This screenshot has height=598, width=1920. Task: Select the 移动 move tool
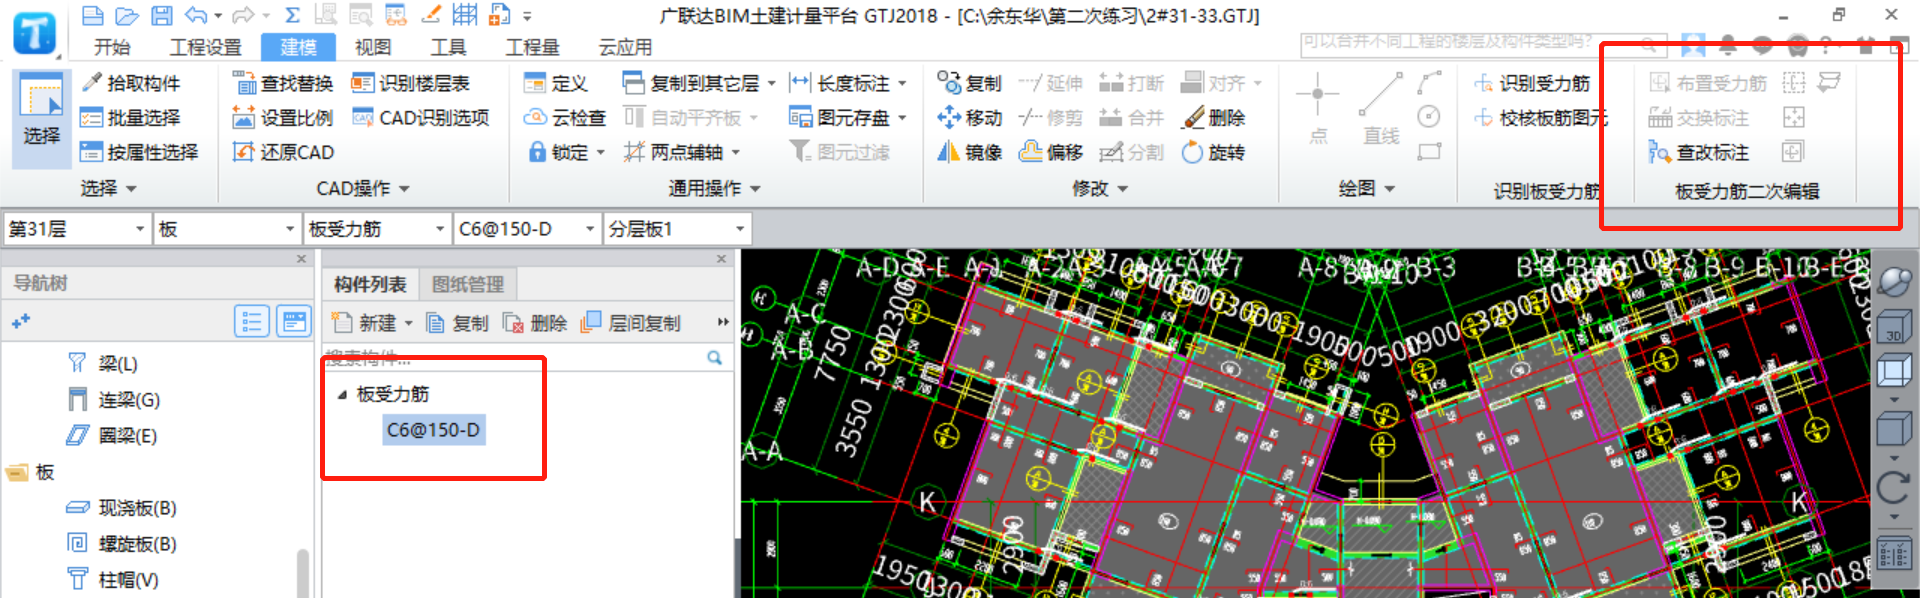point(970,118)
